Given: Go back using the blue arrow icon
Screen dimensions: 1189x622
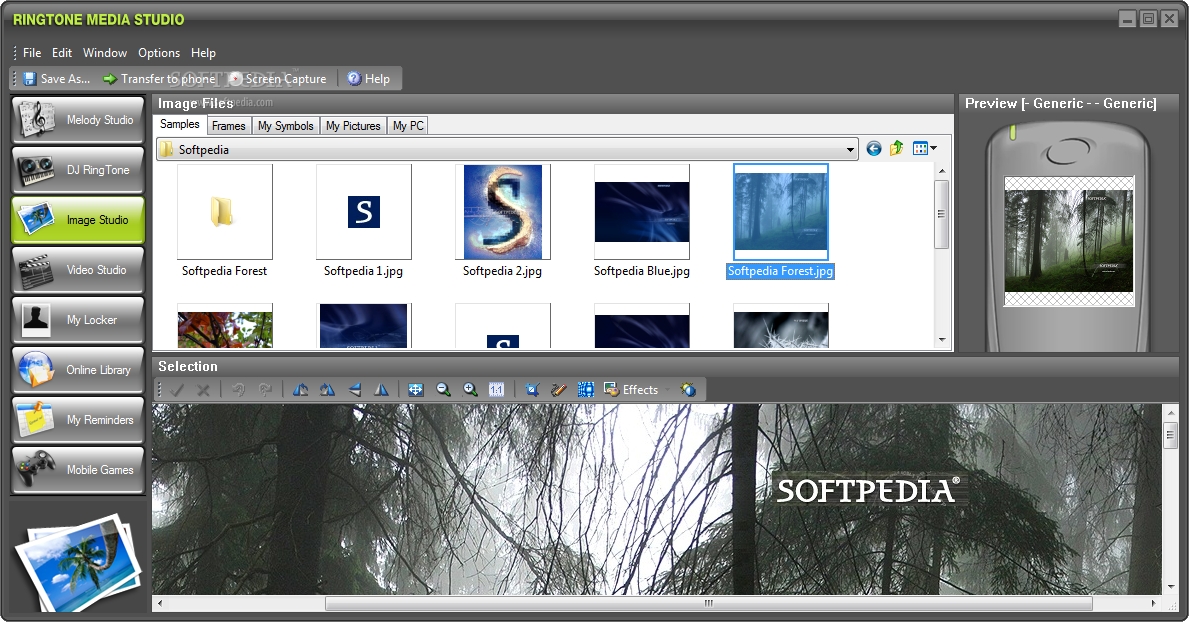Looking at the screenshot, I should (874, 149).
